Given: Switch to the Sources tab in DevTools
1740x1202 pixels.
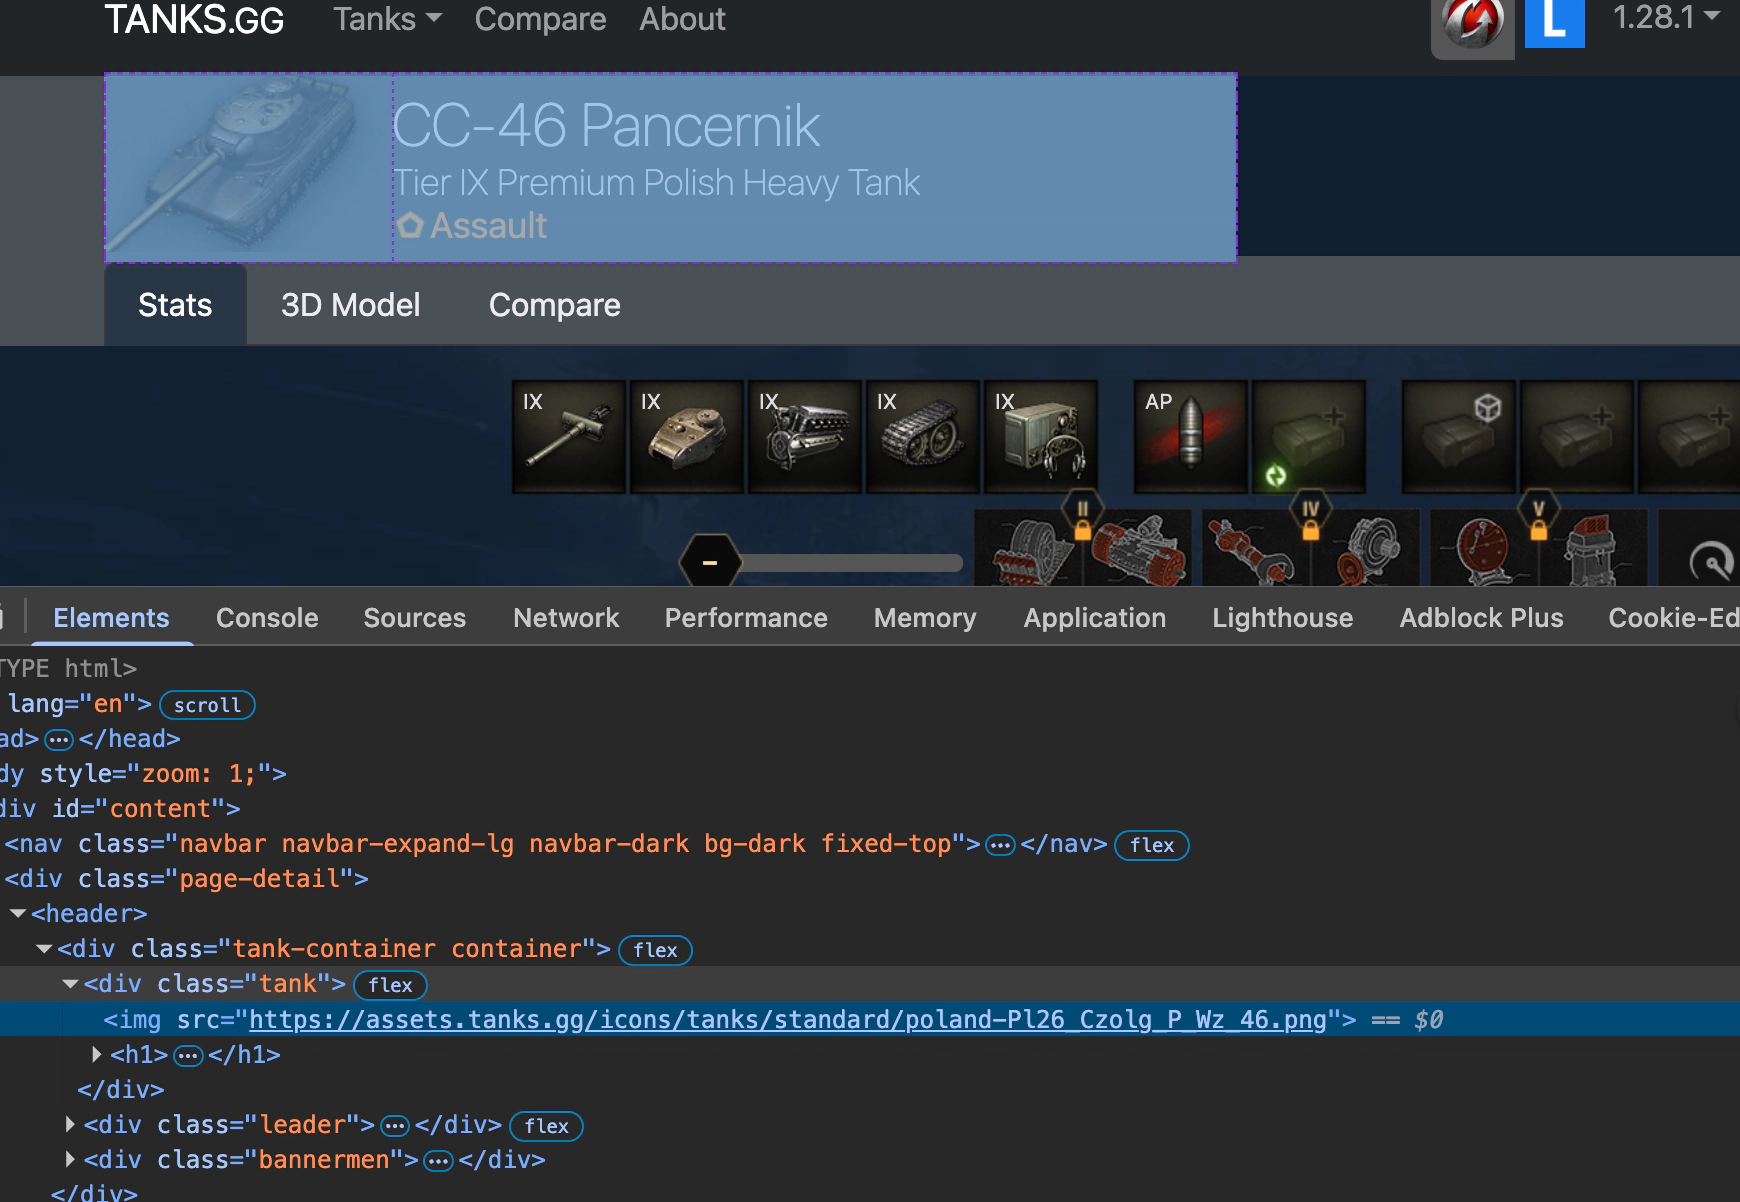Looking at the screenshot, I should [x=415, y=618].
